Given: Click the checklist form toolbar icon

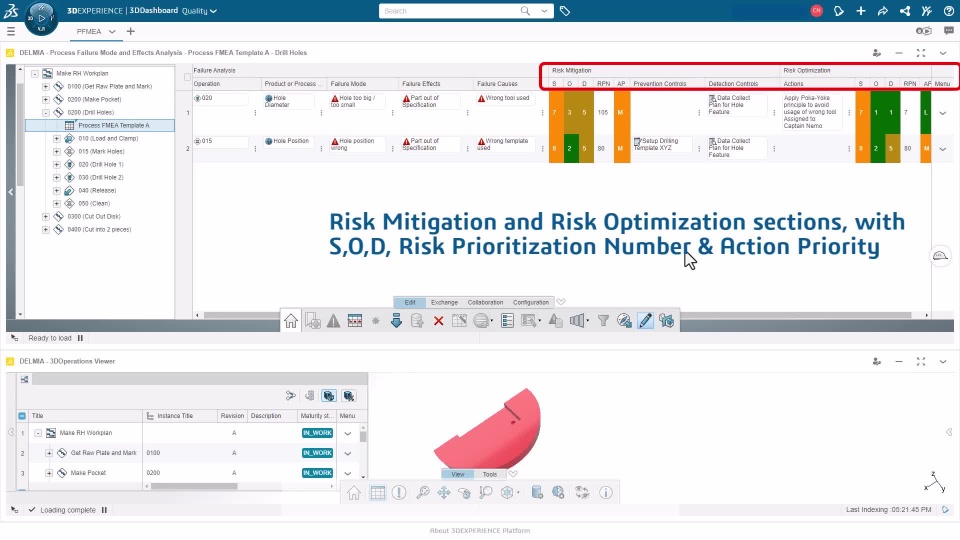Looking at the screenshot, I should coord(508,321).
